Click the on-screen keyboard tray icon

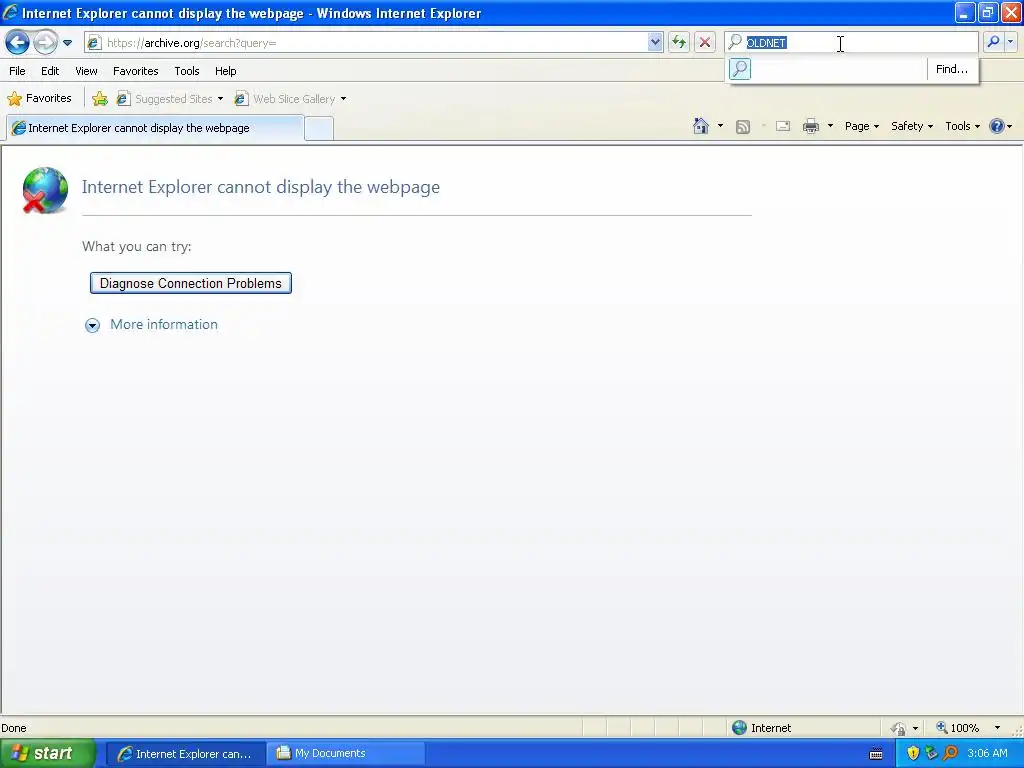tap(876, 754)
